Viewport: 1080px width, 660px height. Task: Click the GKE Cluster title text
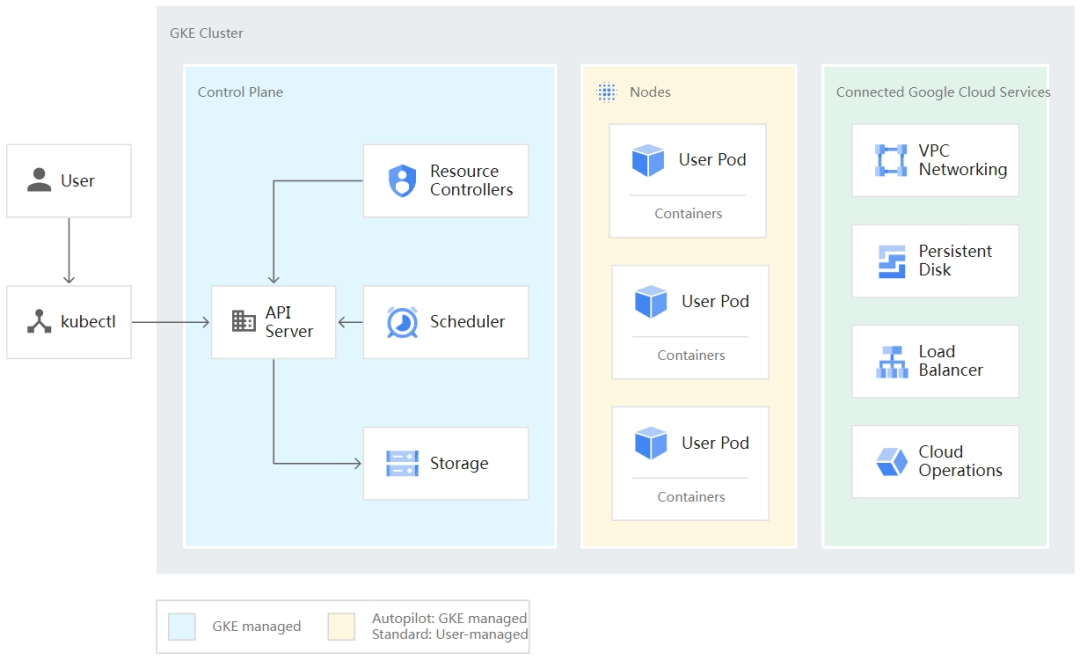(205, 33)
